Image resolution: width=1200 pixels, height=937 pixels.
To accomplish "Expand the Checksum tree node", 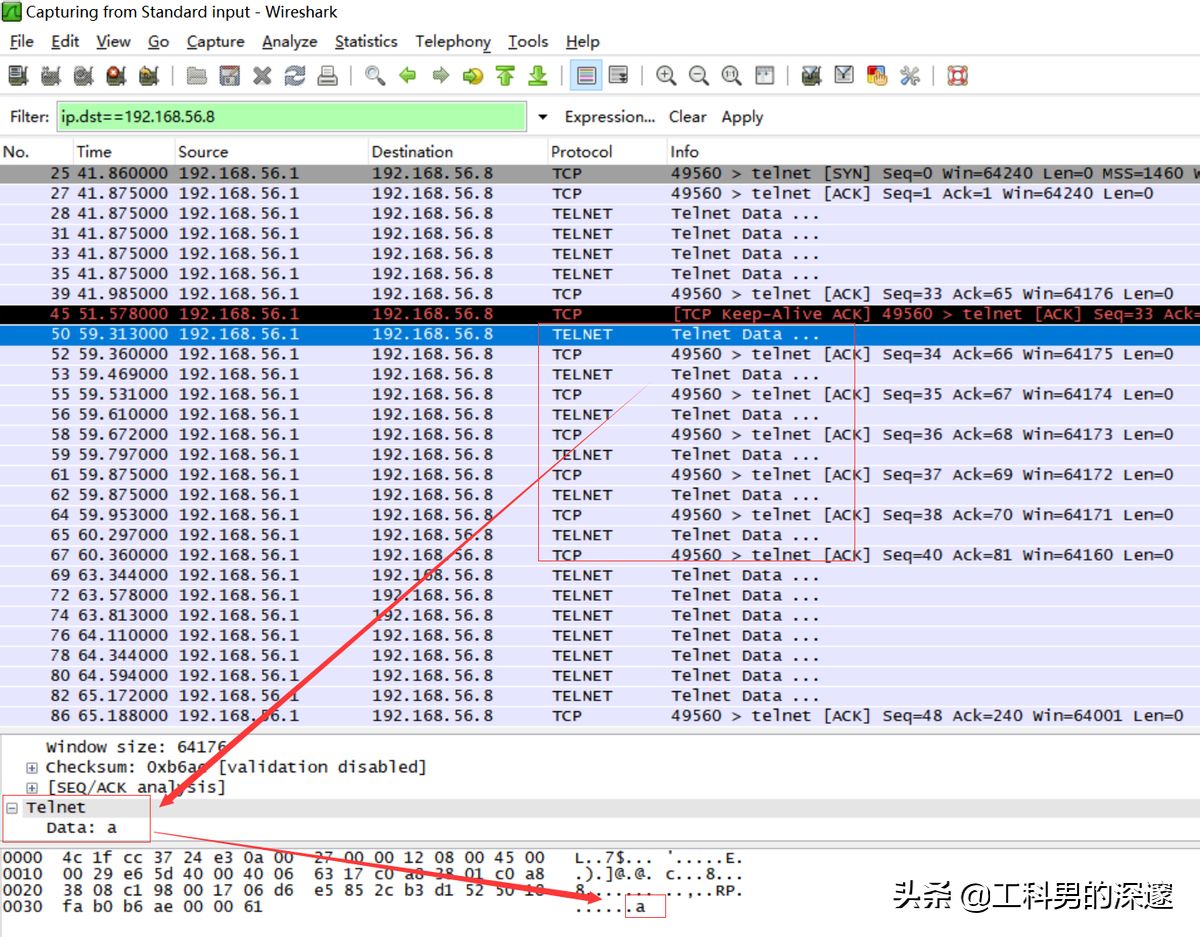I will point(32,768).
